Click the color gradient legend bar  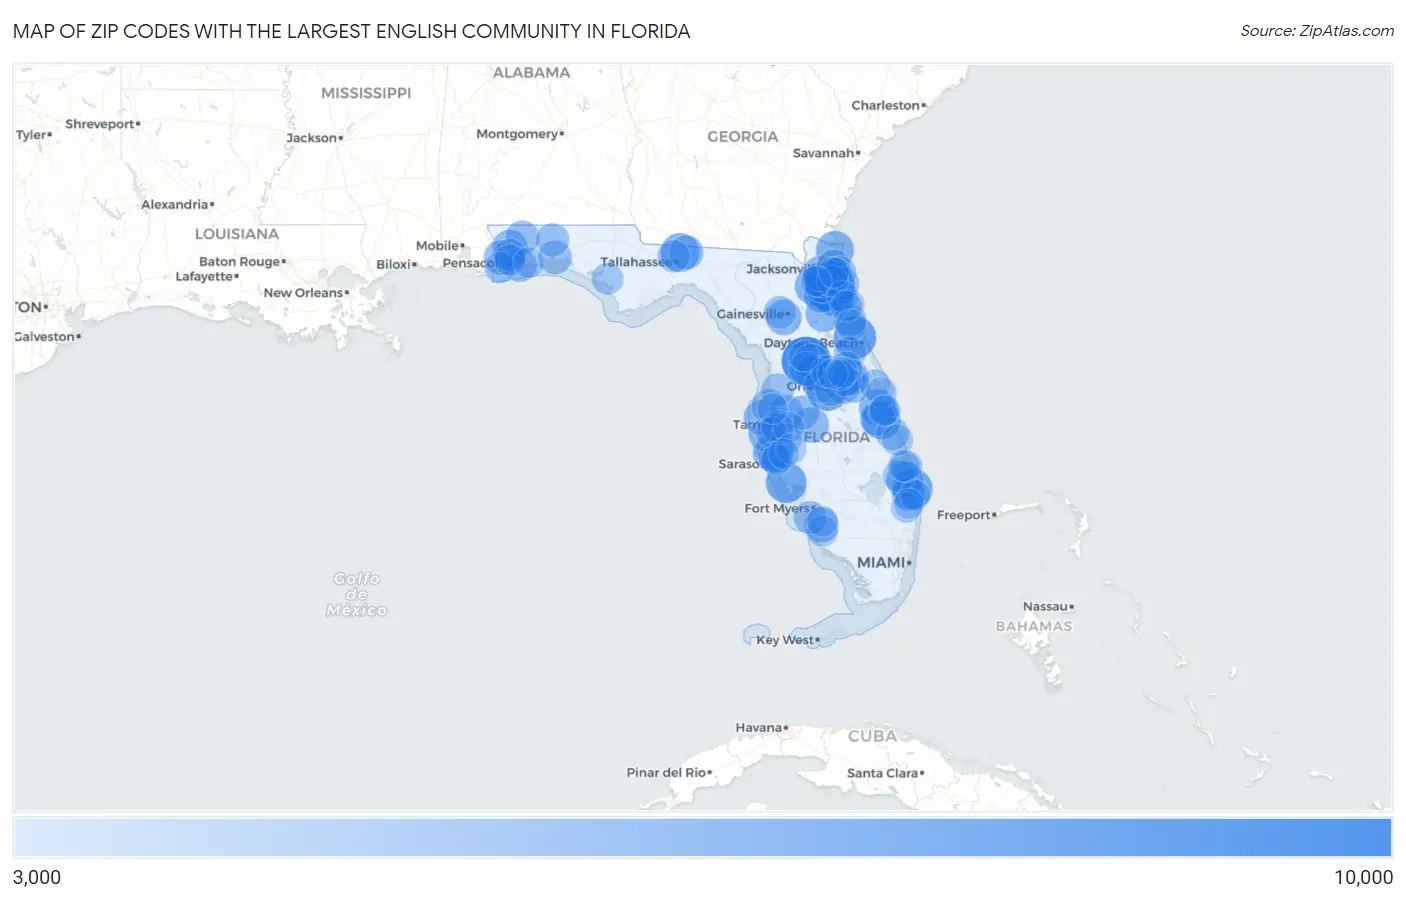[x=702, y=837]
